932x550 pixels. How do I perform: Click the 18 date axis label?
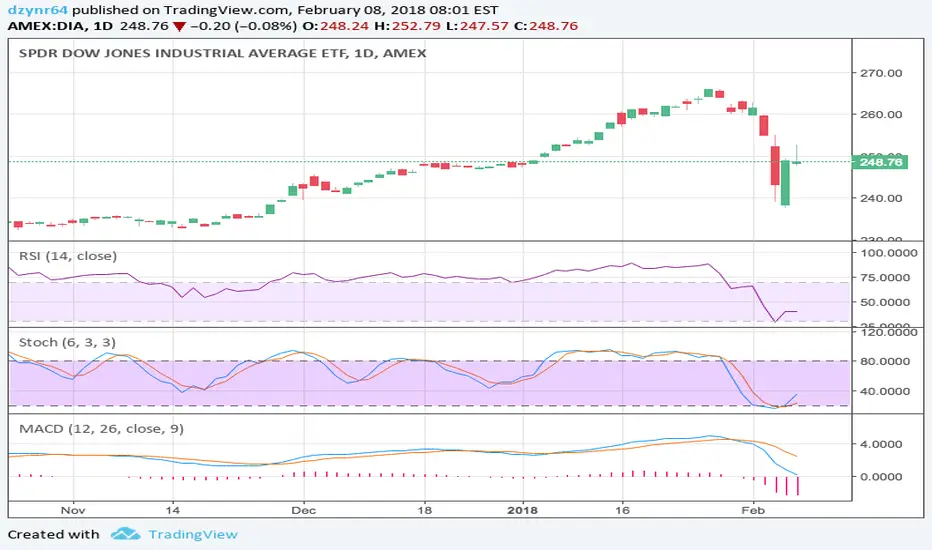424,510
